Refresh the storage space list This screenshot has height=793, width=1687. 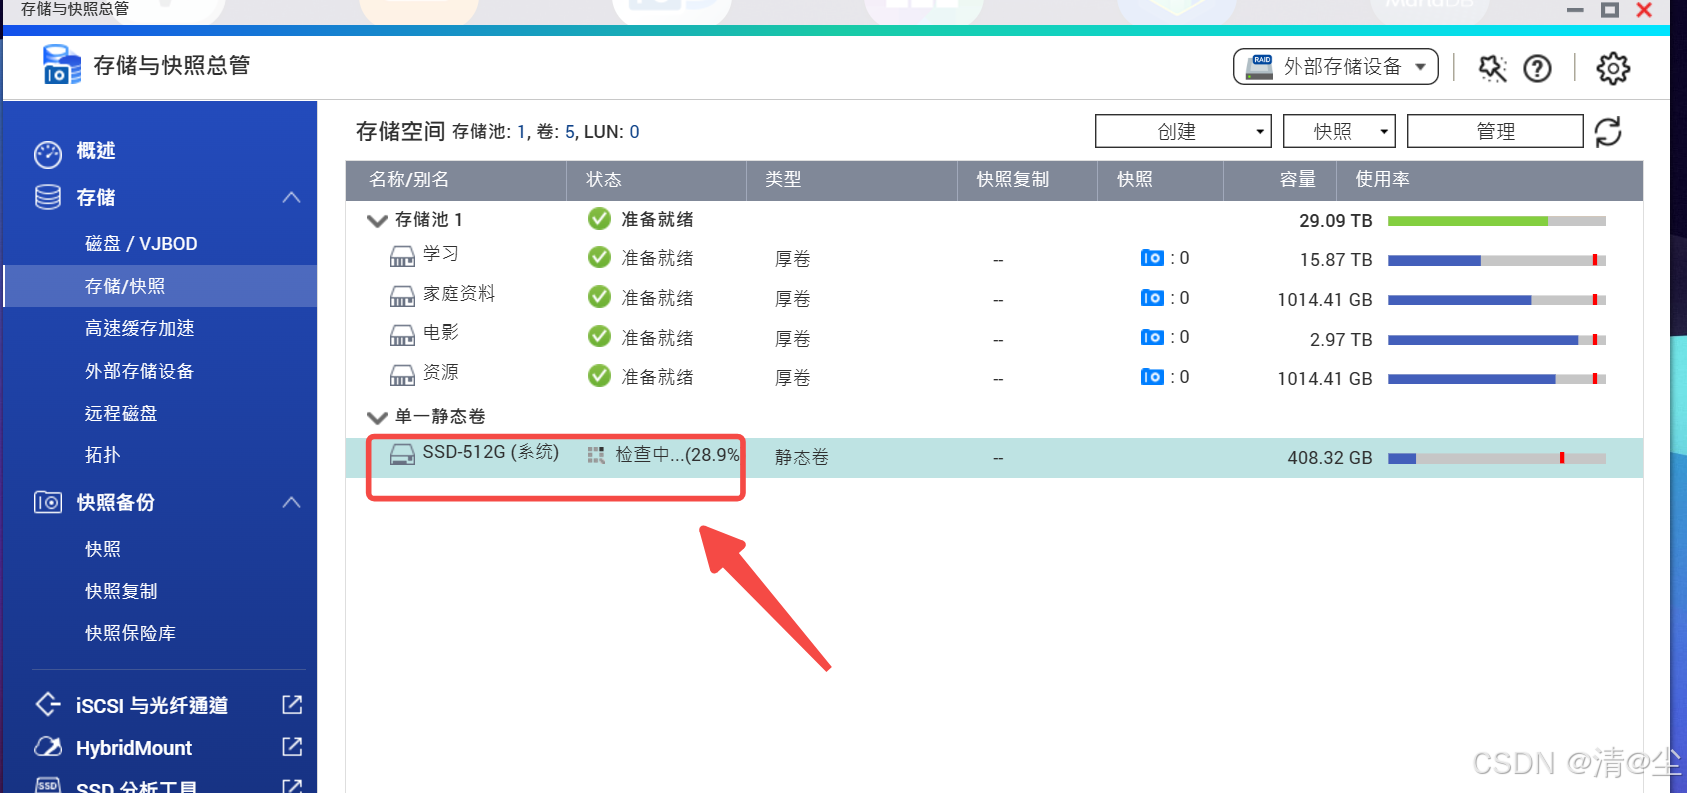click(1608, 132)
